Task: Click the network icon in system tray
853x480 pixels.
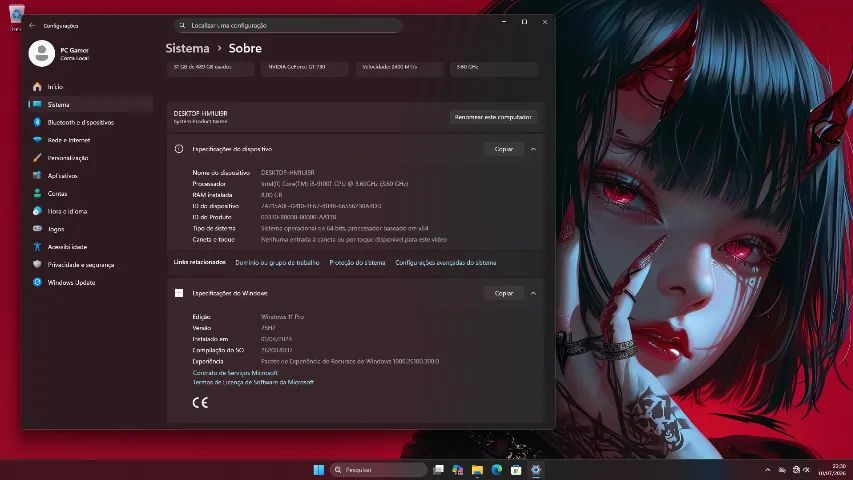Action: pyautogui.click(x=796, y=470)
